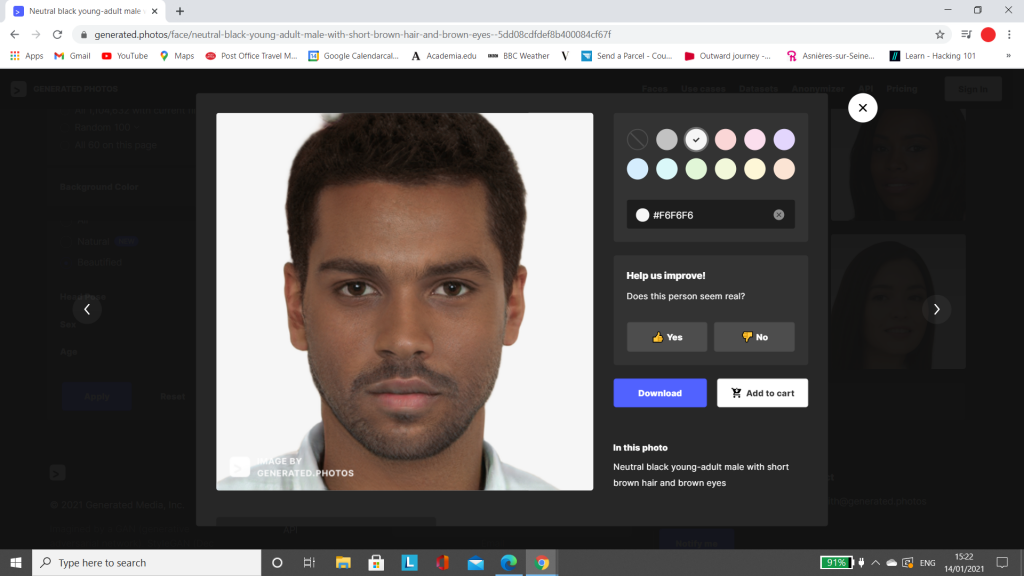Open the Learn - Hacking 101 bookmark

(933, 56)
